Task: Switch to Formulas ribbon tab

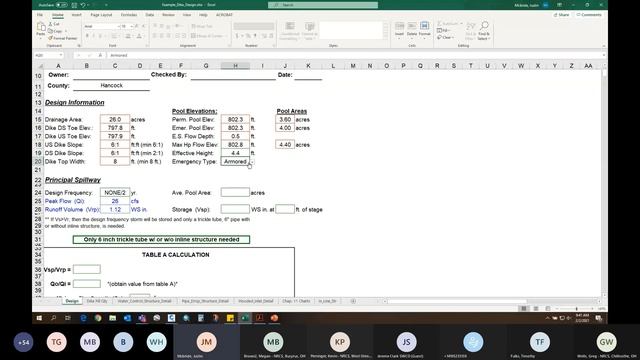Action: click(129, 15)
